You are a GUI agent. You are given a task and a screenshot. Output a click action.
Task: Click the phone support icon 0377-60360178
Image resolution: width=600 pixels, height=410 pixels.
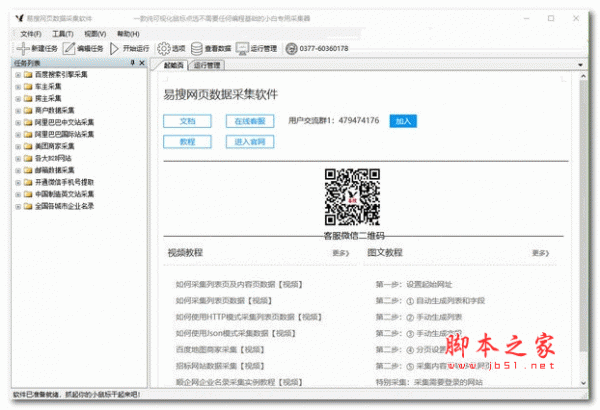point(292,49)
